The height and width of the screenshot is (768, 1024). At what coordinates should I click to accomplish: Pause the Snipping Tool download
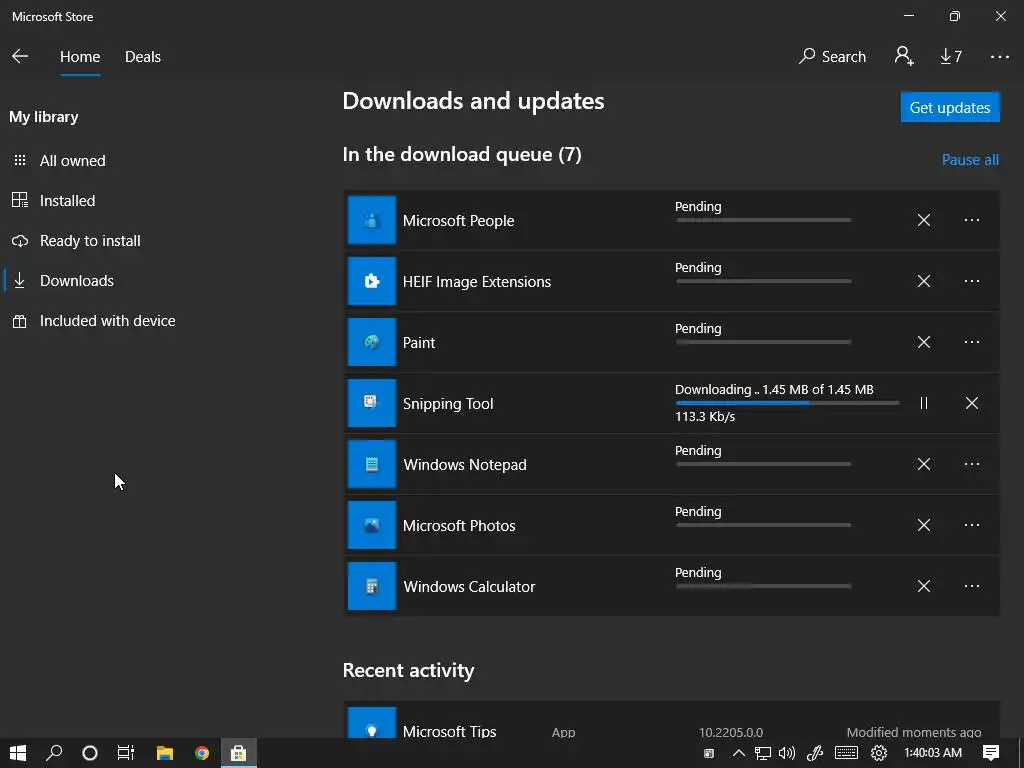pos(923,403)
